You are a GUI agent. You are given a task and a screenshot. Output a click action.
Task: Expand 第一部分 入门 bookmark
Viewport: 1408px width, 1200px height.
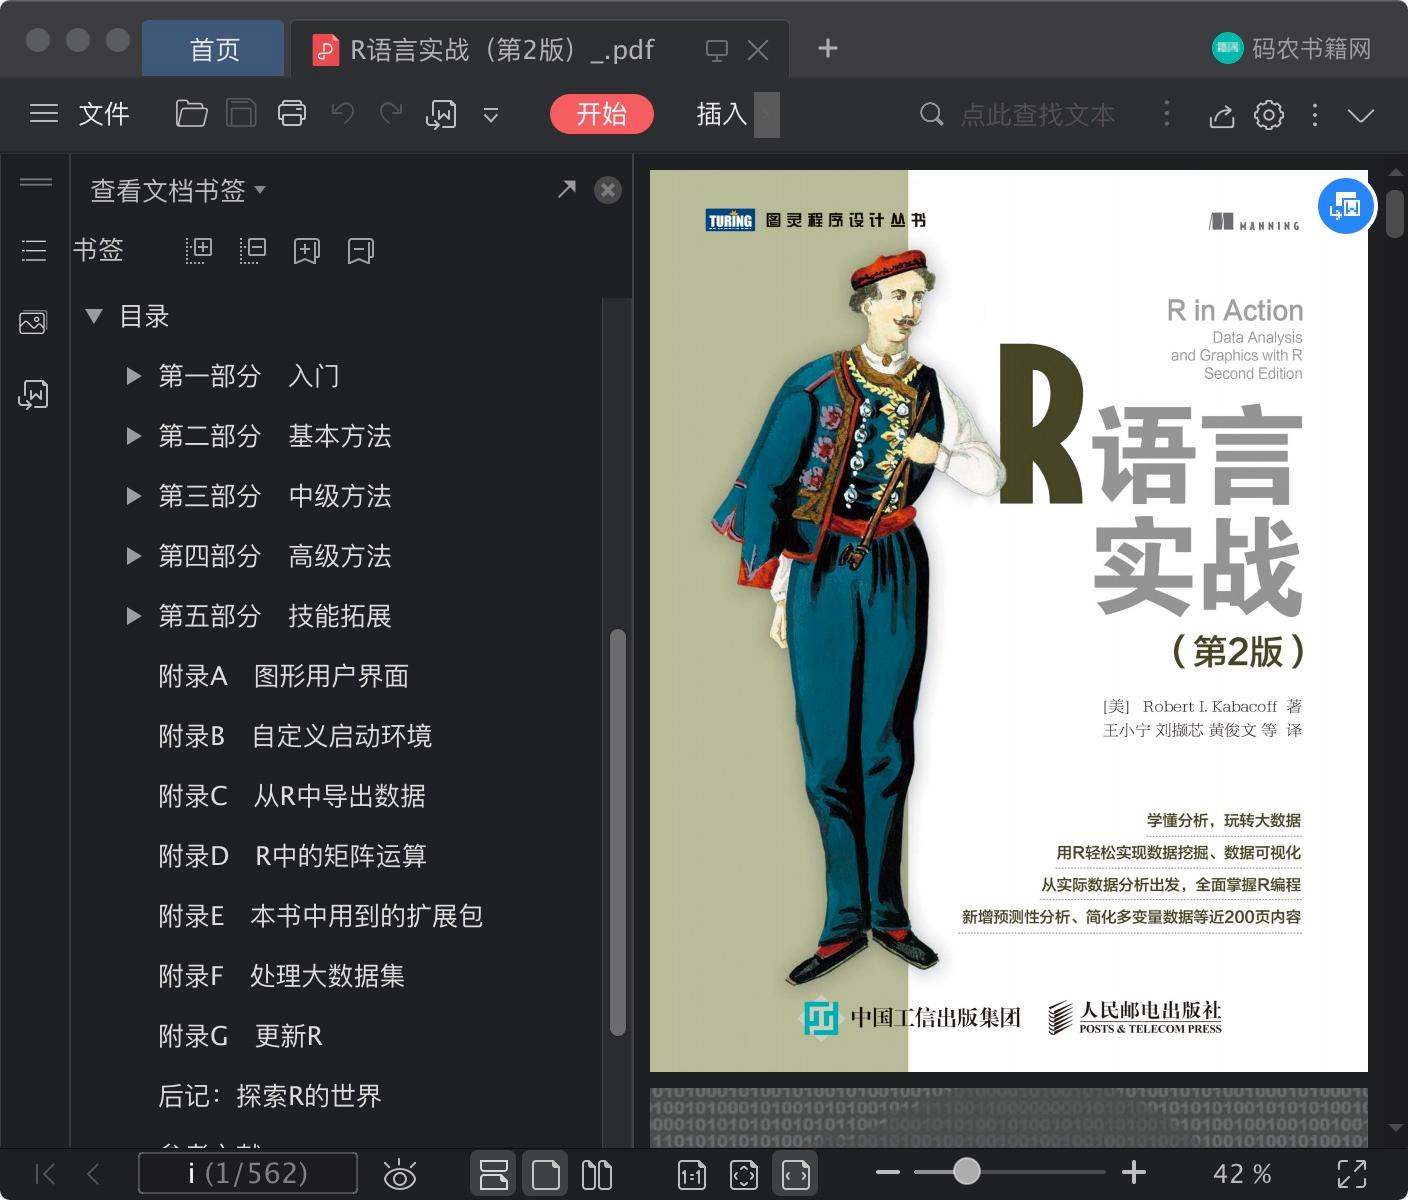pyautogui.click(x=133, y=376)
